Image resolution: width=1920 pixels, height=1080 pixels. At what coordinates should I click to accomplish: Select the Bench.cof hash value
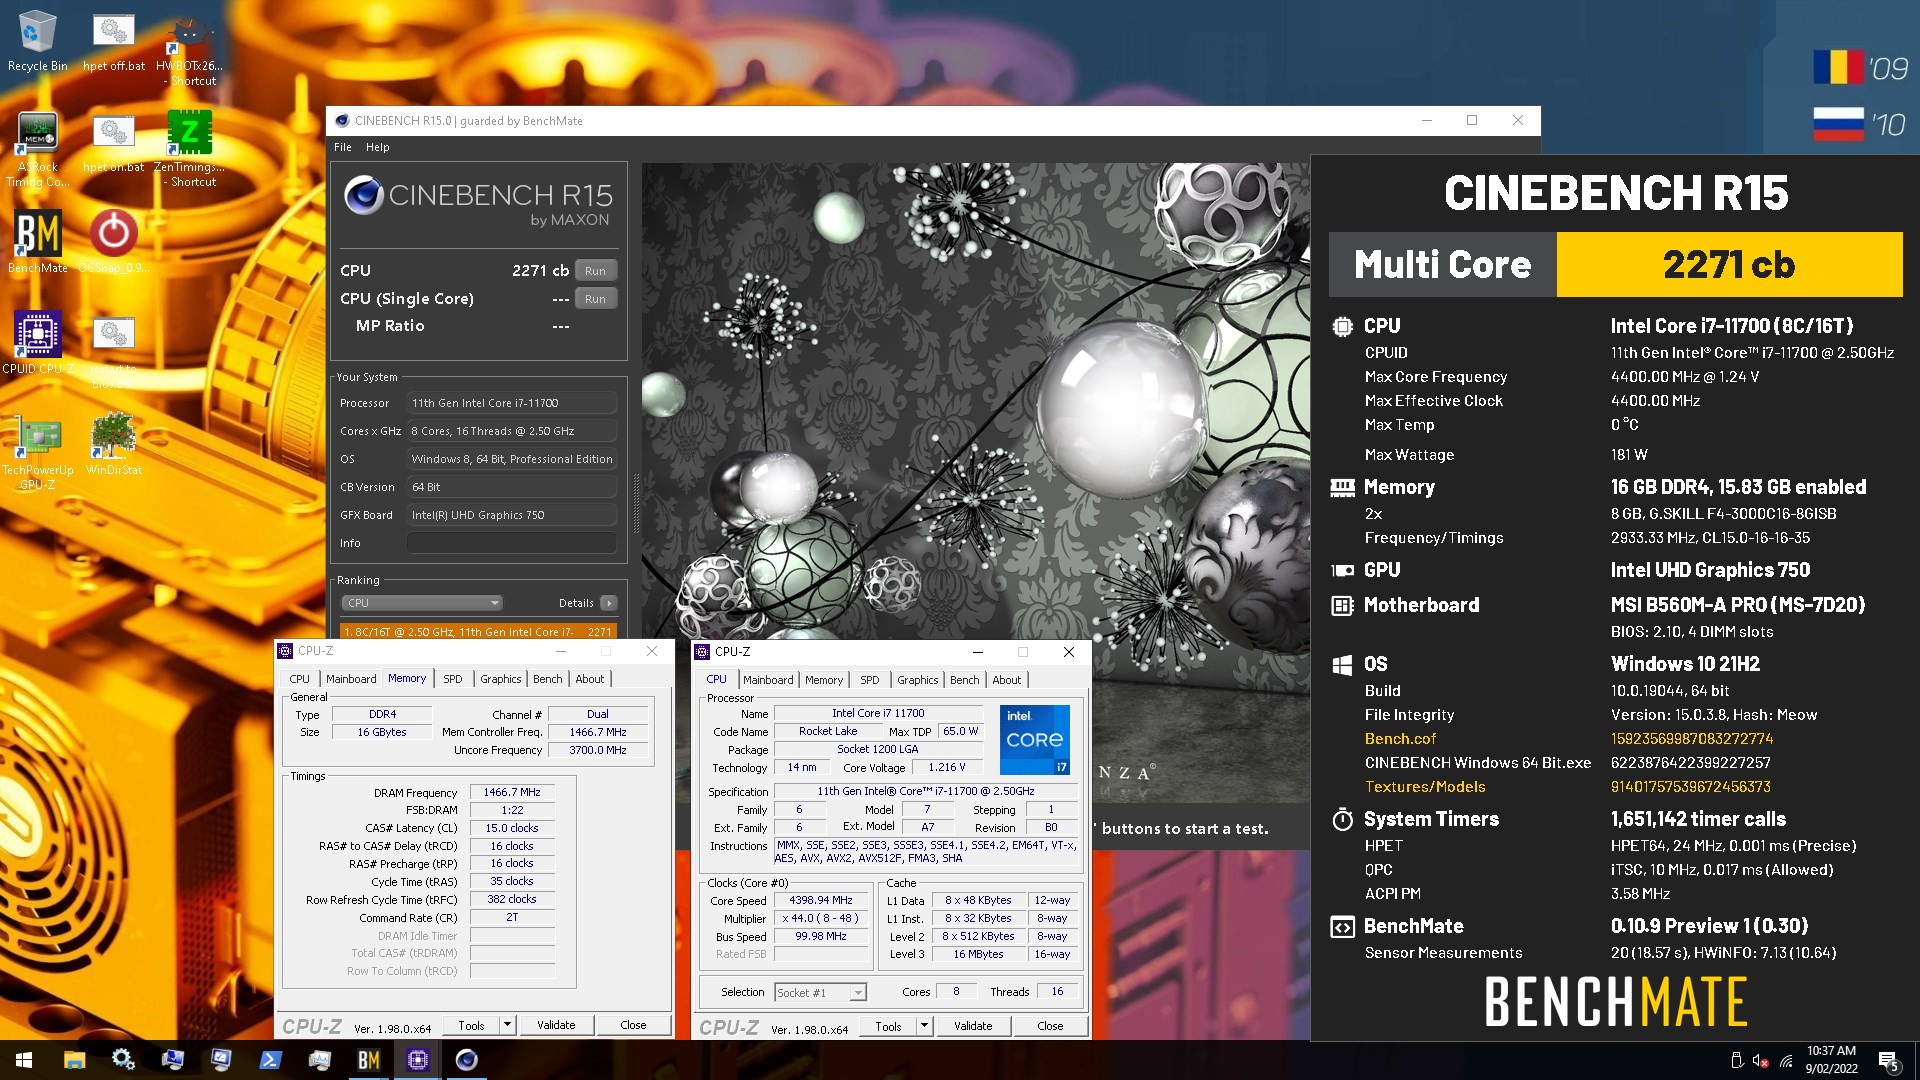(x=1691, y=739)
